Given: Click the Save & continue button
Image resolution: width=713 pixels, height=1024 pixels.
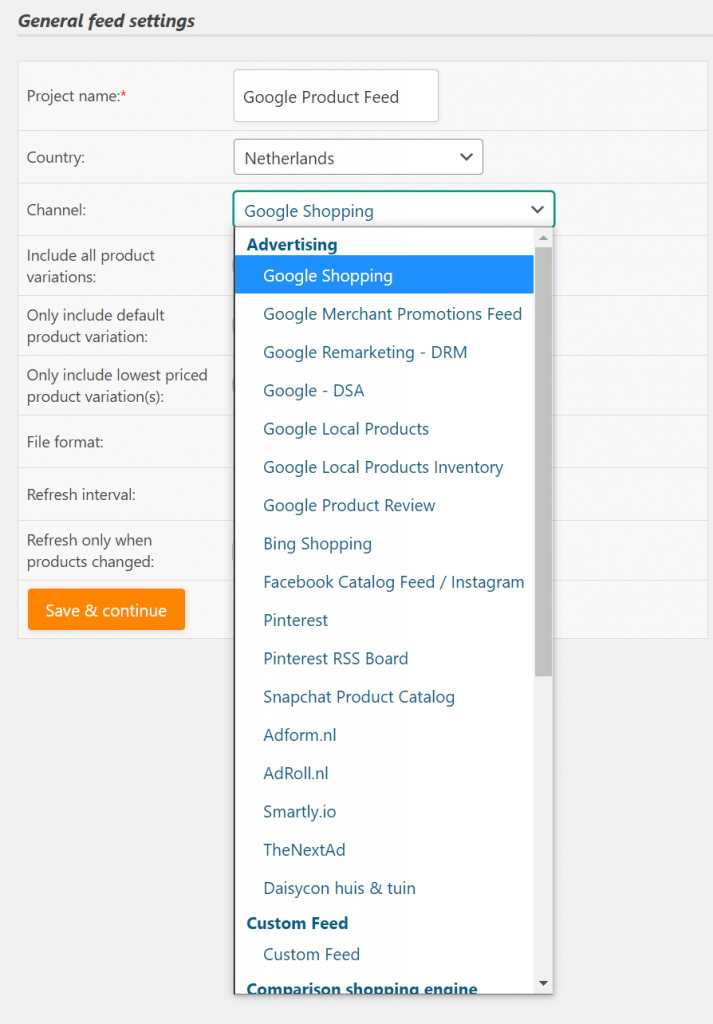Looking at the screenshot, I should tap(106, 609).
